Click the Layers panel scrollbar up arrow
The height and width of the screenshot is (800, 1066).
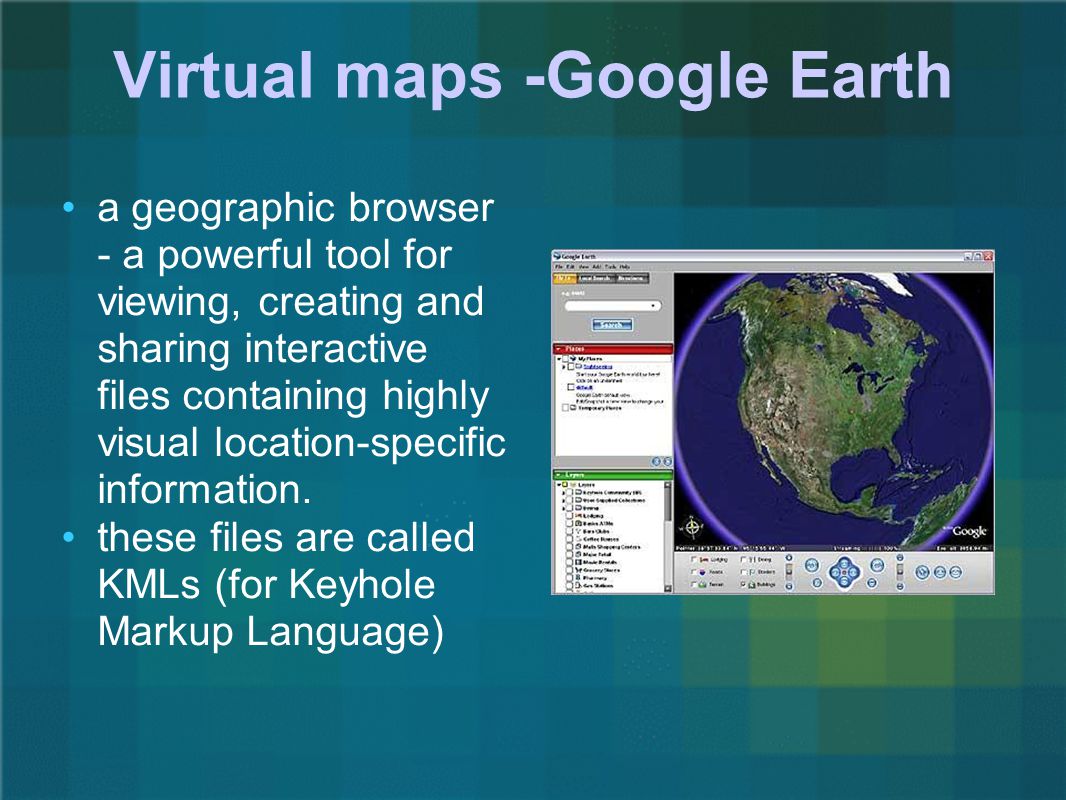pyautogui.click(x=668, y=485)
